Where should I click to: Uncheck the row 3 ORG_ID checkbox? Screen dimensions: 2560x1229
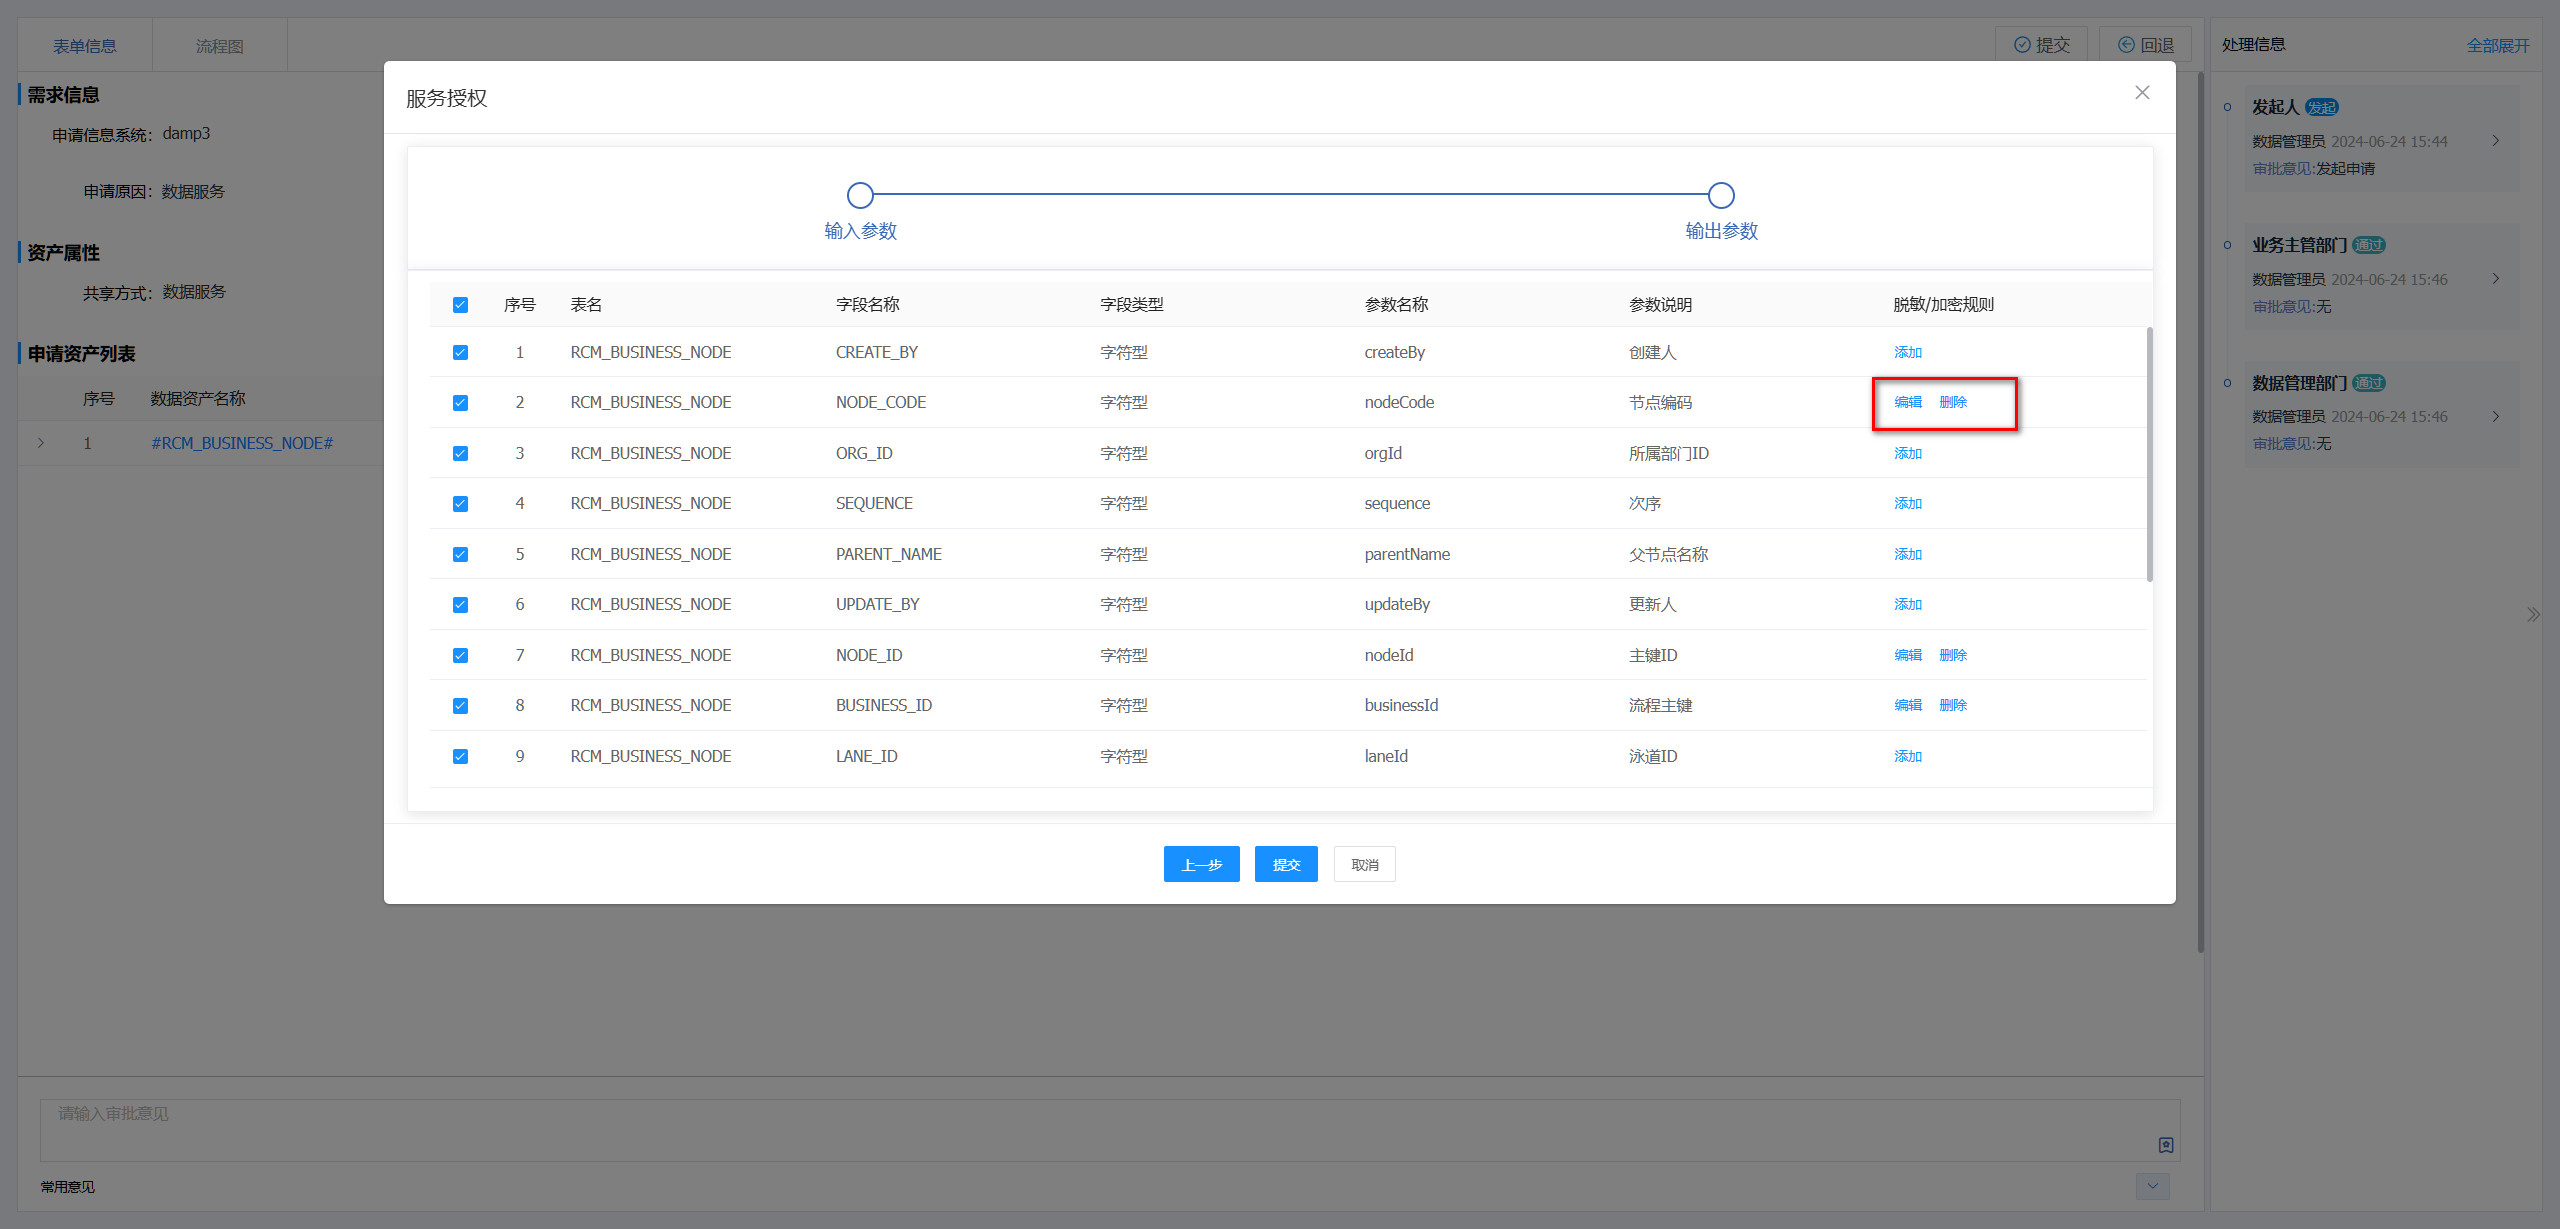pos(460,454)
